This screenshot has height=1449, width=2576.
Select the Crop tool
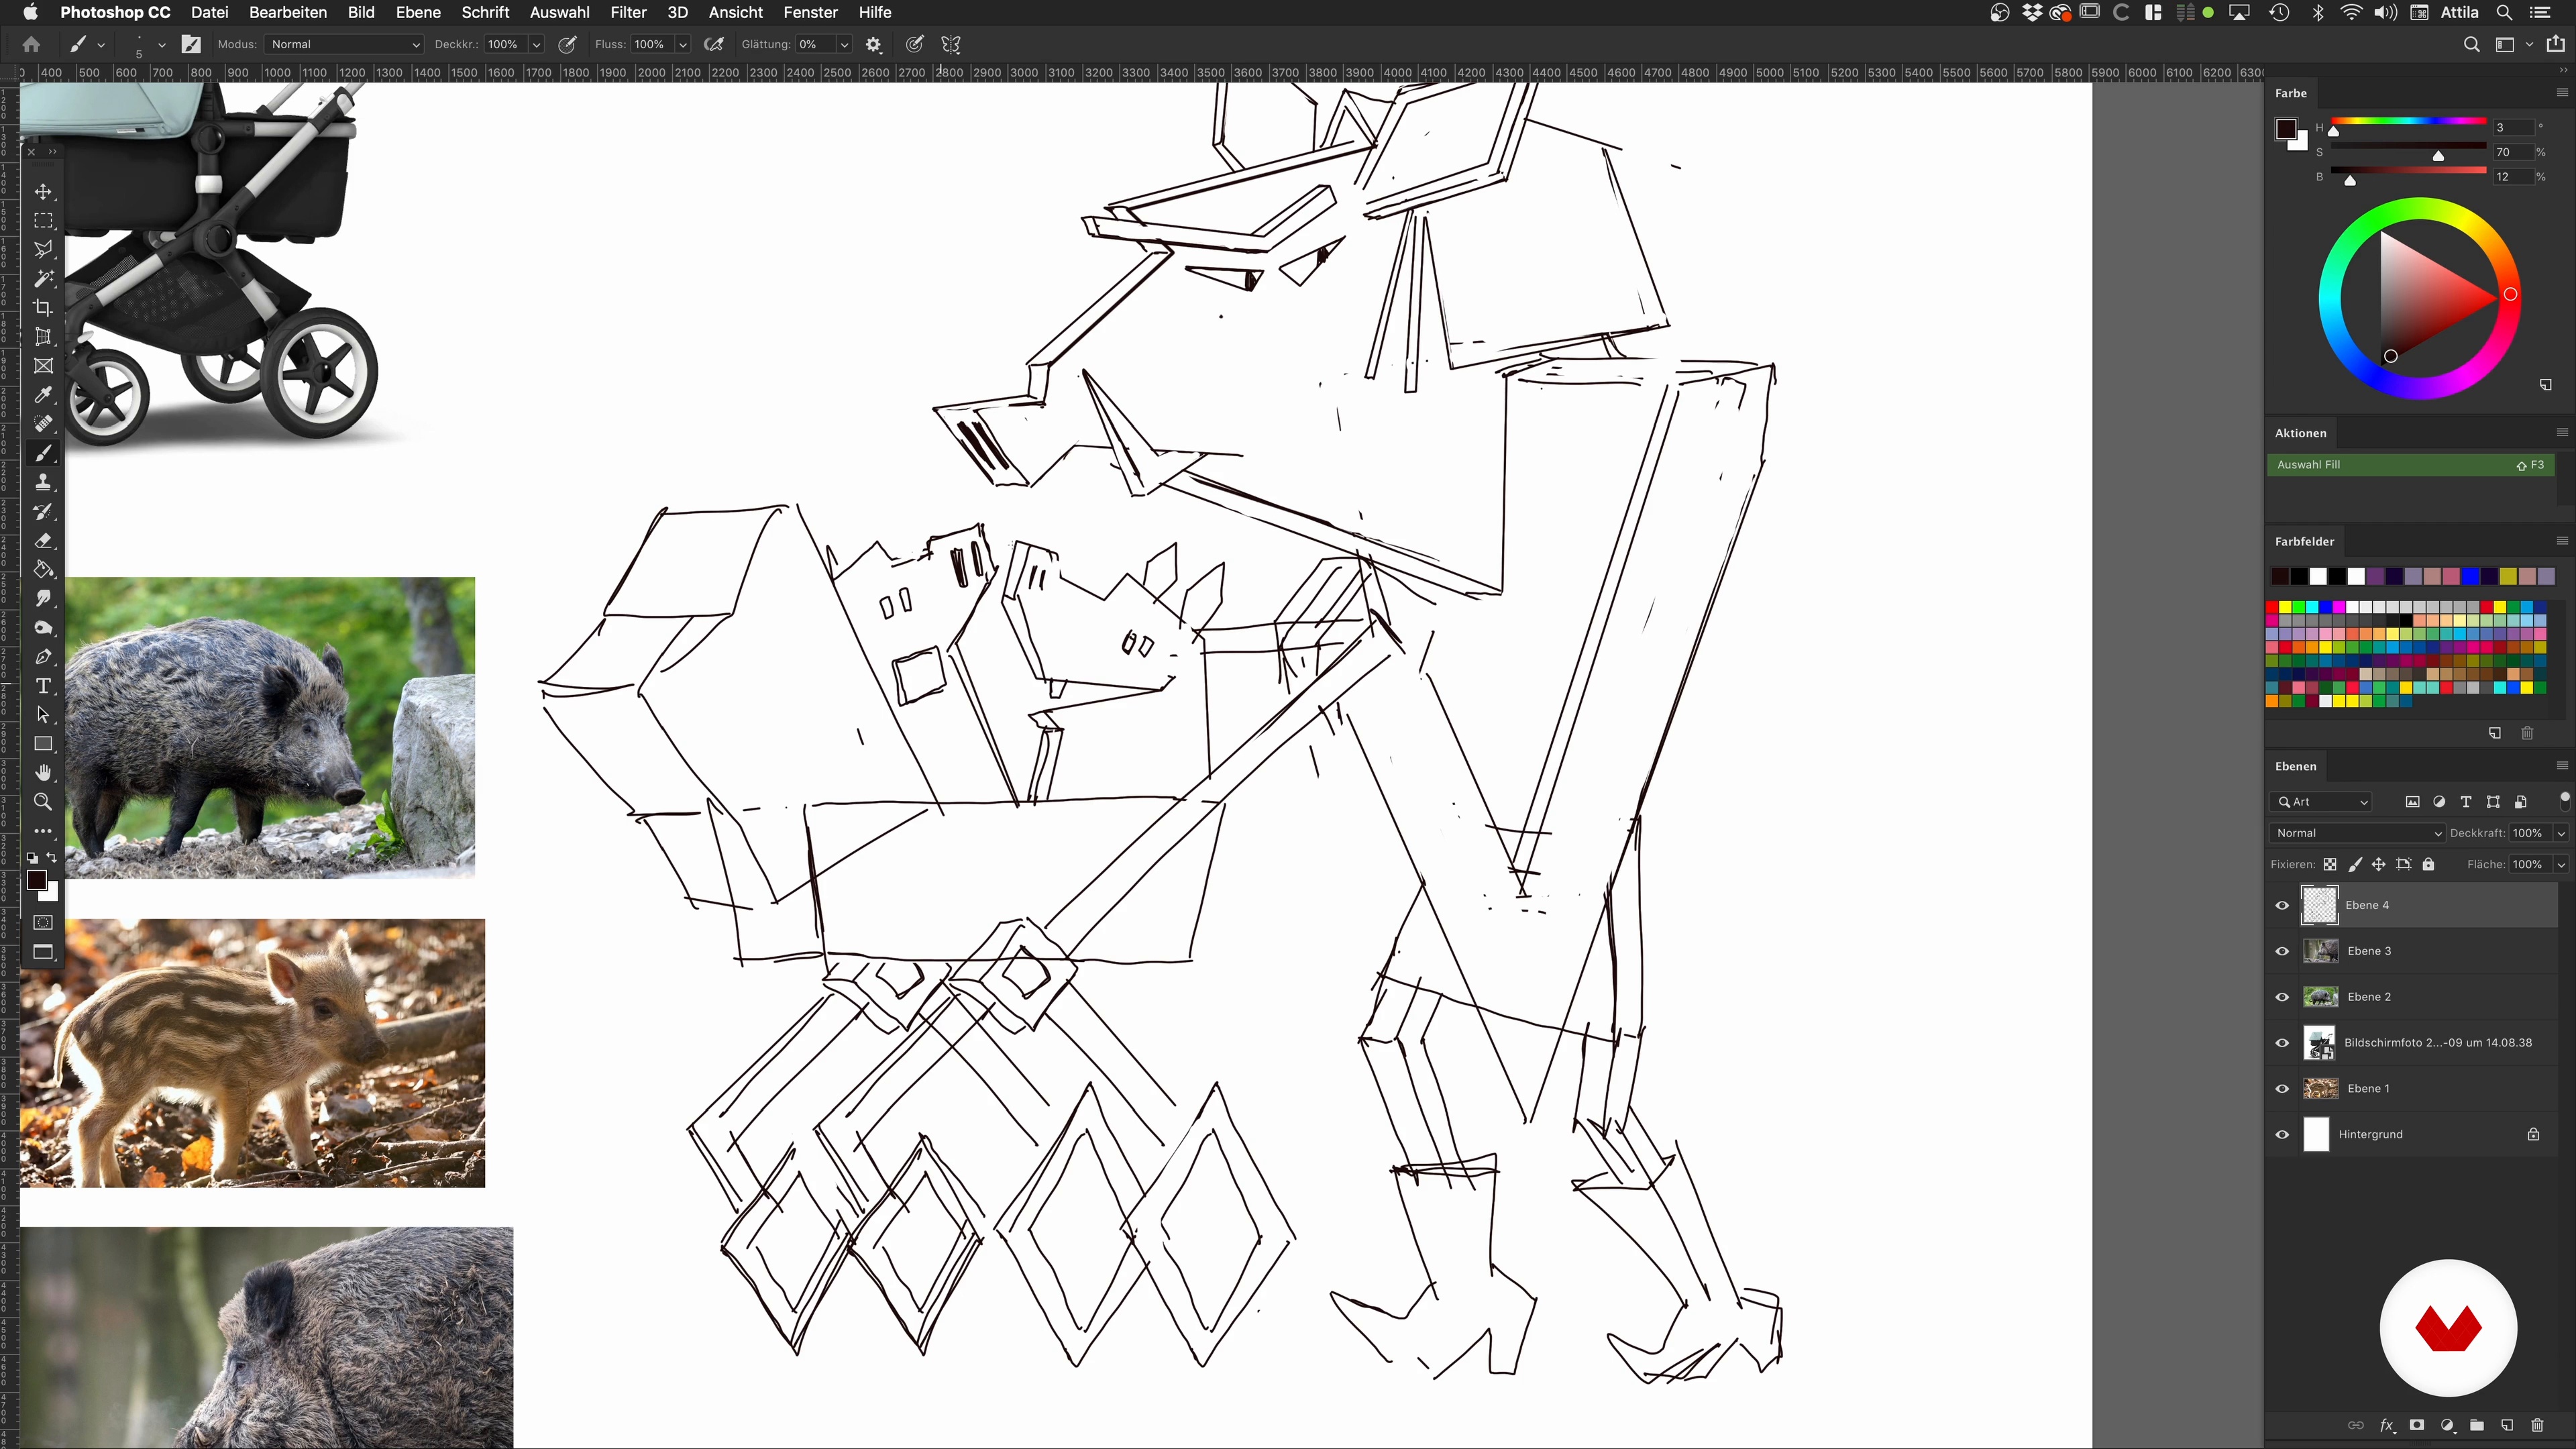click(x=43, y=308)
